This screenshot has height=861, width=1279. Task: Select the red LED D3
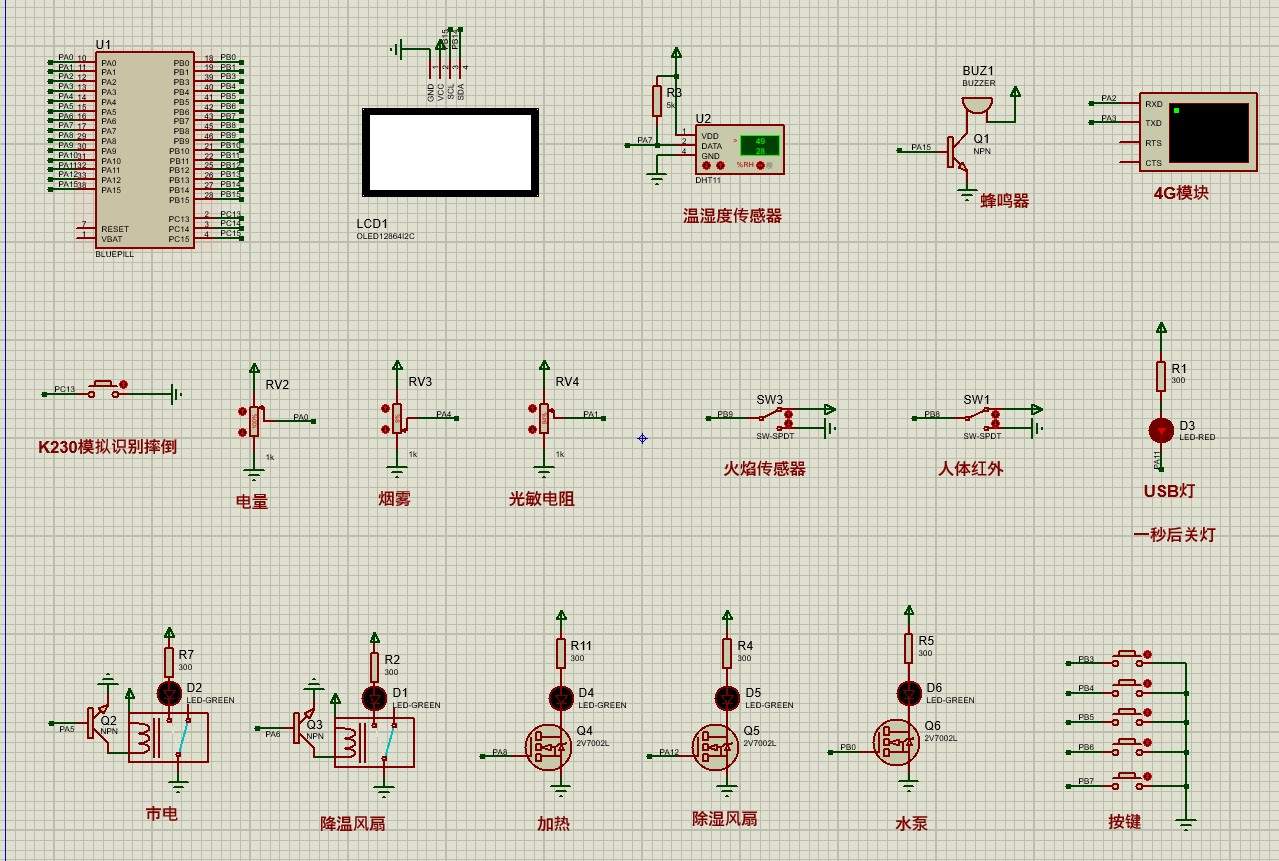coord(1161,430)
